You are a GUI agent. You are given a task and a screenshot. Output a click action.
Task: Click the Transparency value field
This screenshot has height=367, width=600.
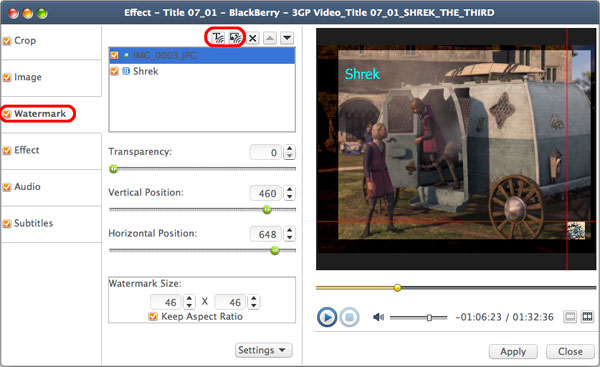[266, 152]
